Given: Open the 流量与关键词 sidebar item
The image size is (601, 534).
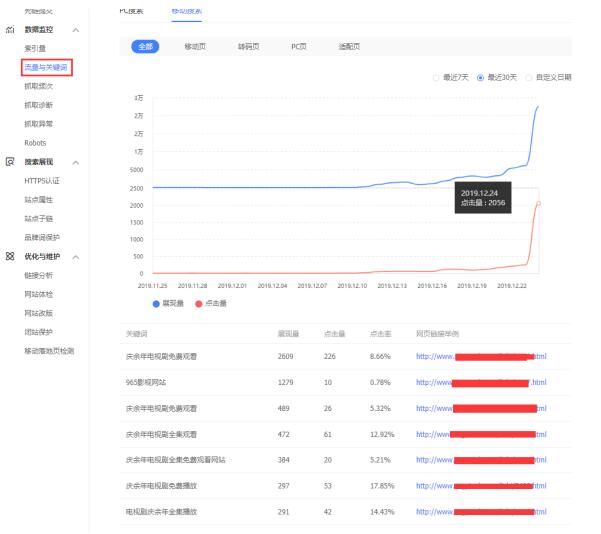Looking at the screenshot, I should point(46,67).
